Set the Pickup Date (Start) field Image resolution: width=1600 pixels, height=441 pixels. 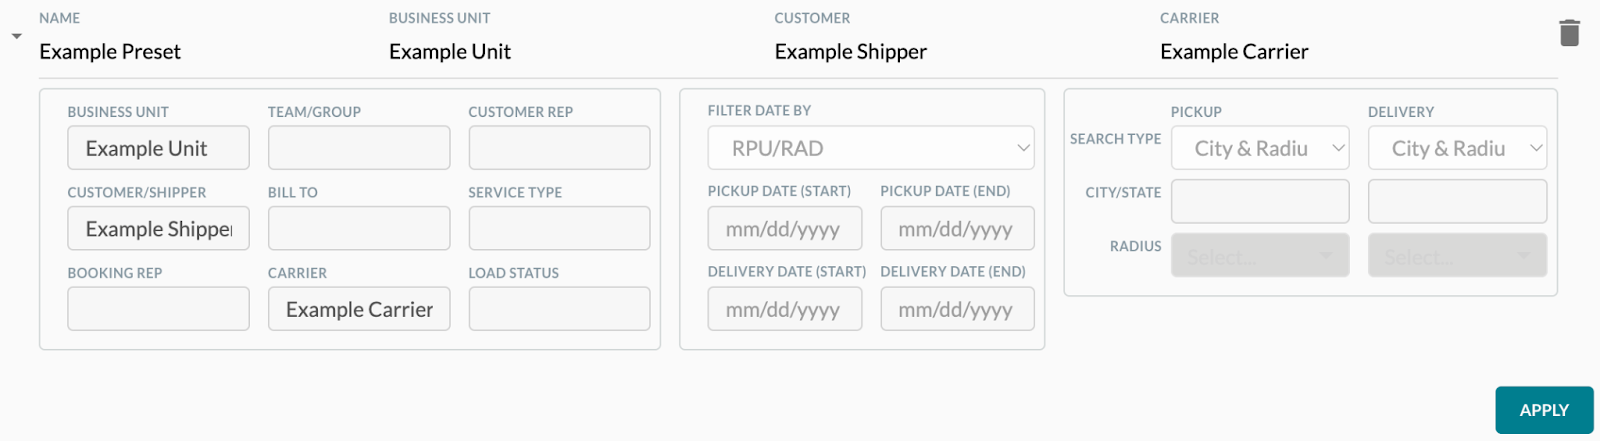tap(784, 229)
